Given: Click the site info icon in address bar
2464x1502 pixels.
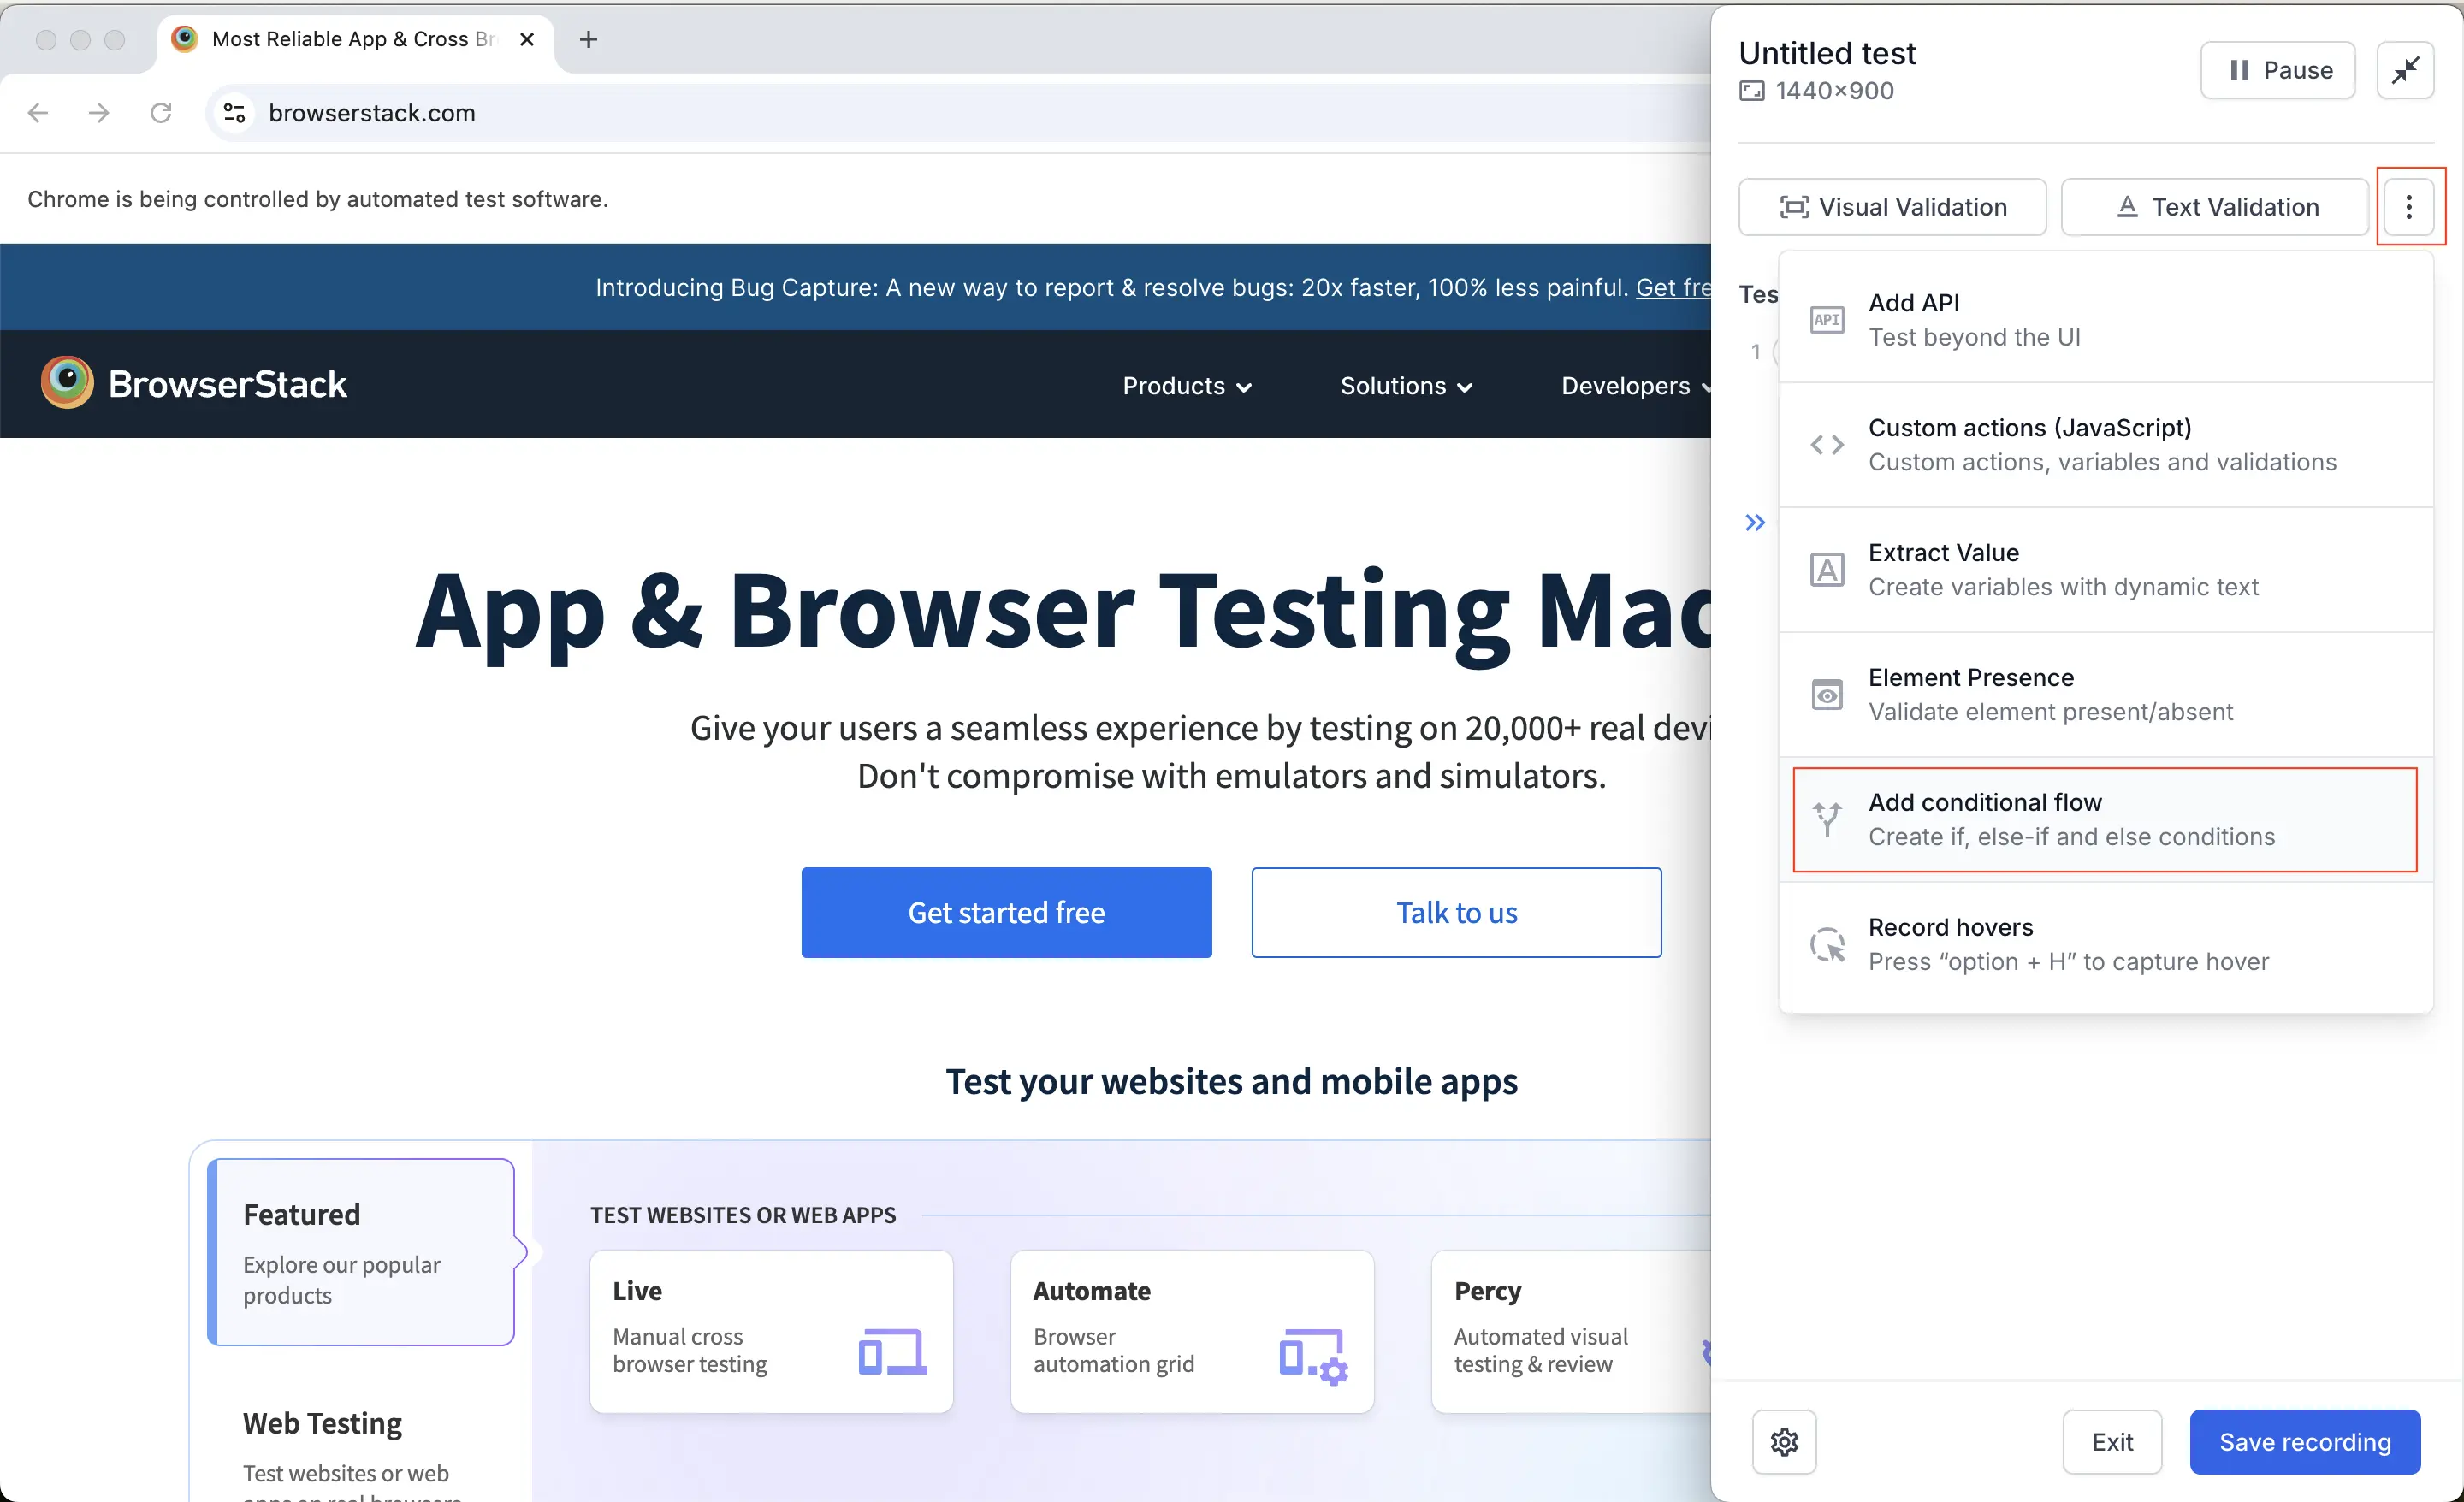Looking at the screenshot, I should point(234,113).
